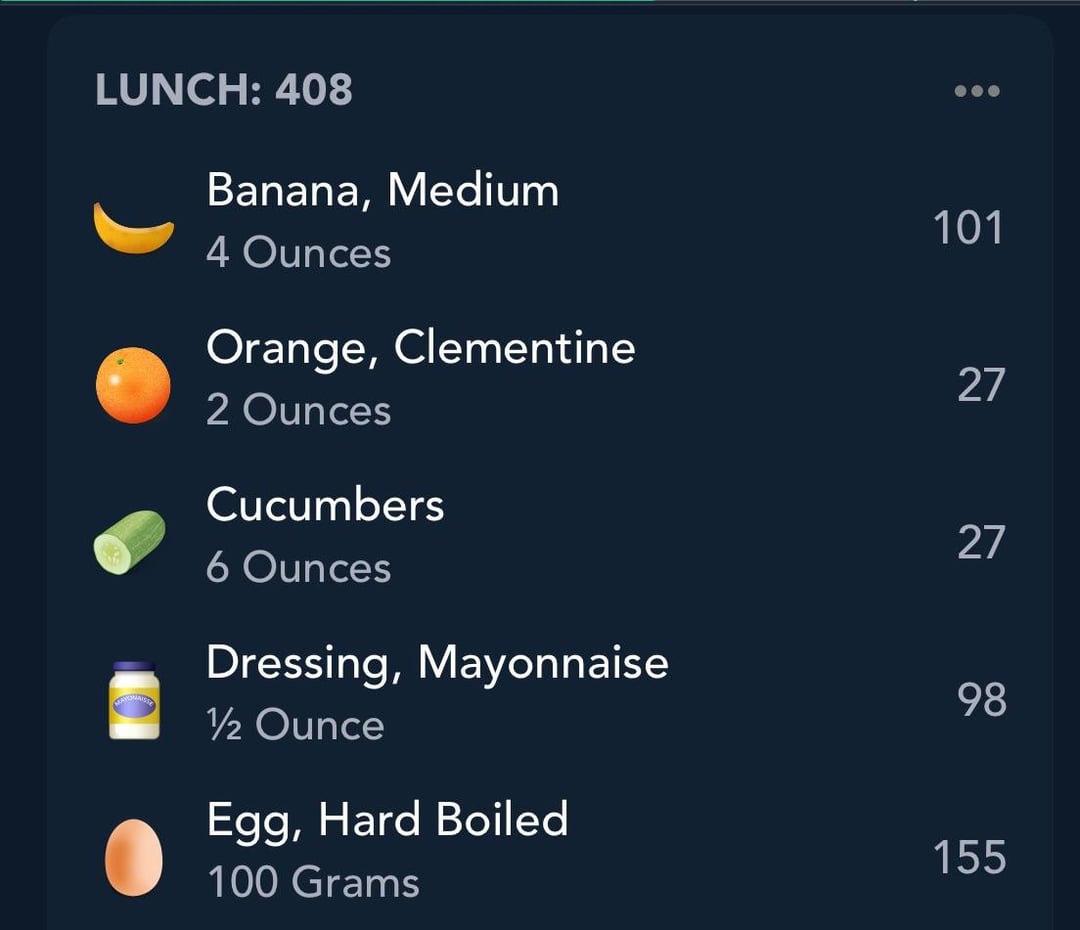Open the Dressing, Mayonnaise entry
Screen dimensions: 1080x930
click(x=437, y=662)
